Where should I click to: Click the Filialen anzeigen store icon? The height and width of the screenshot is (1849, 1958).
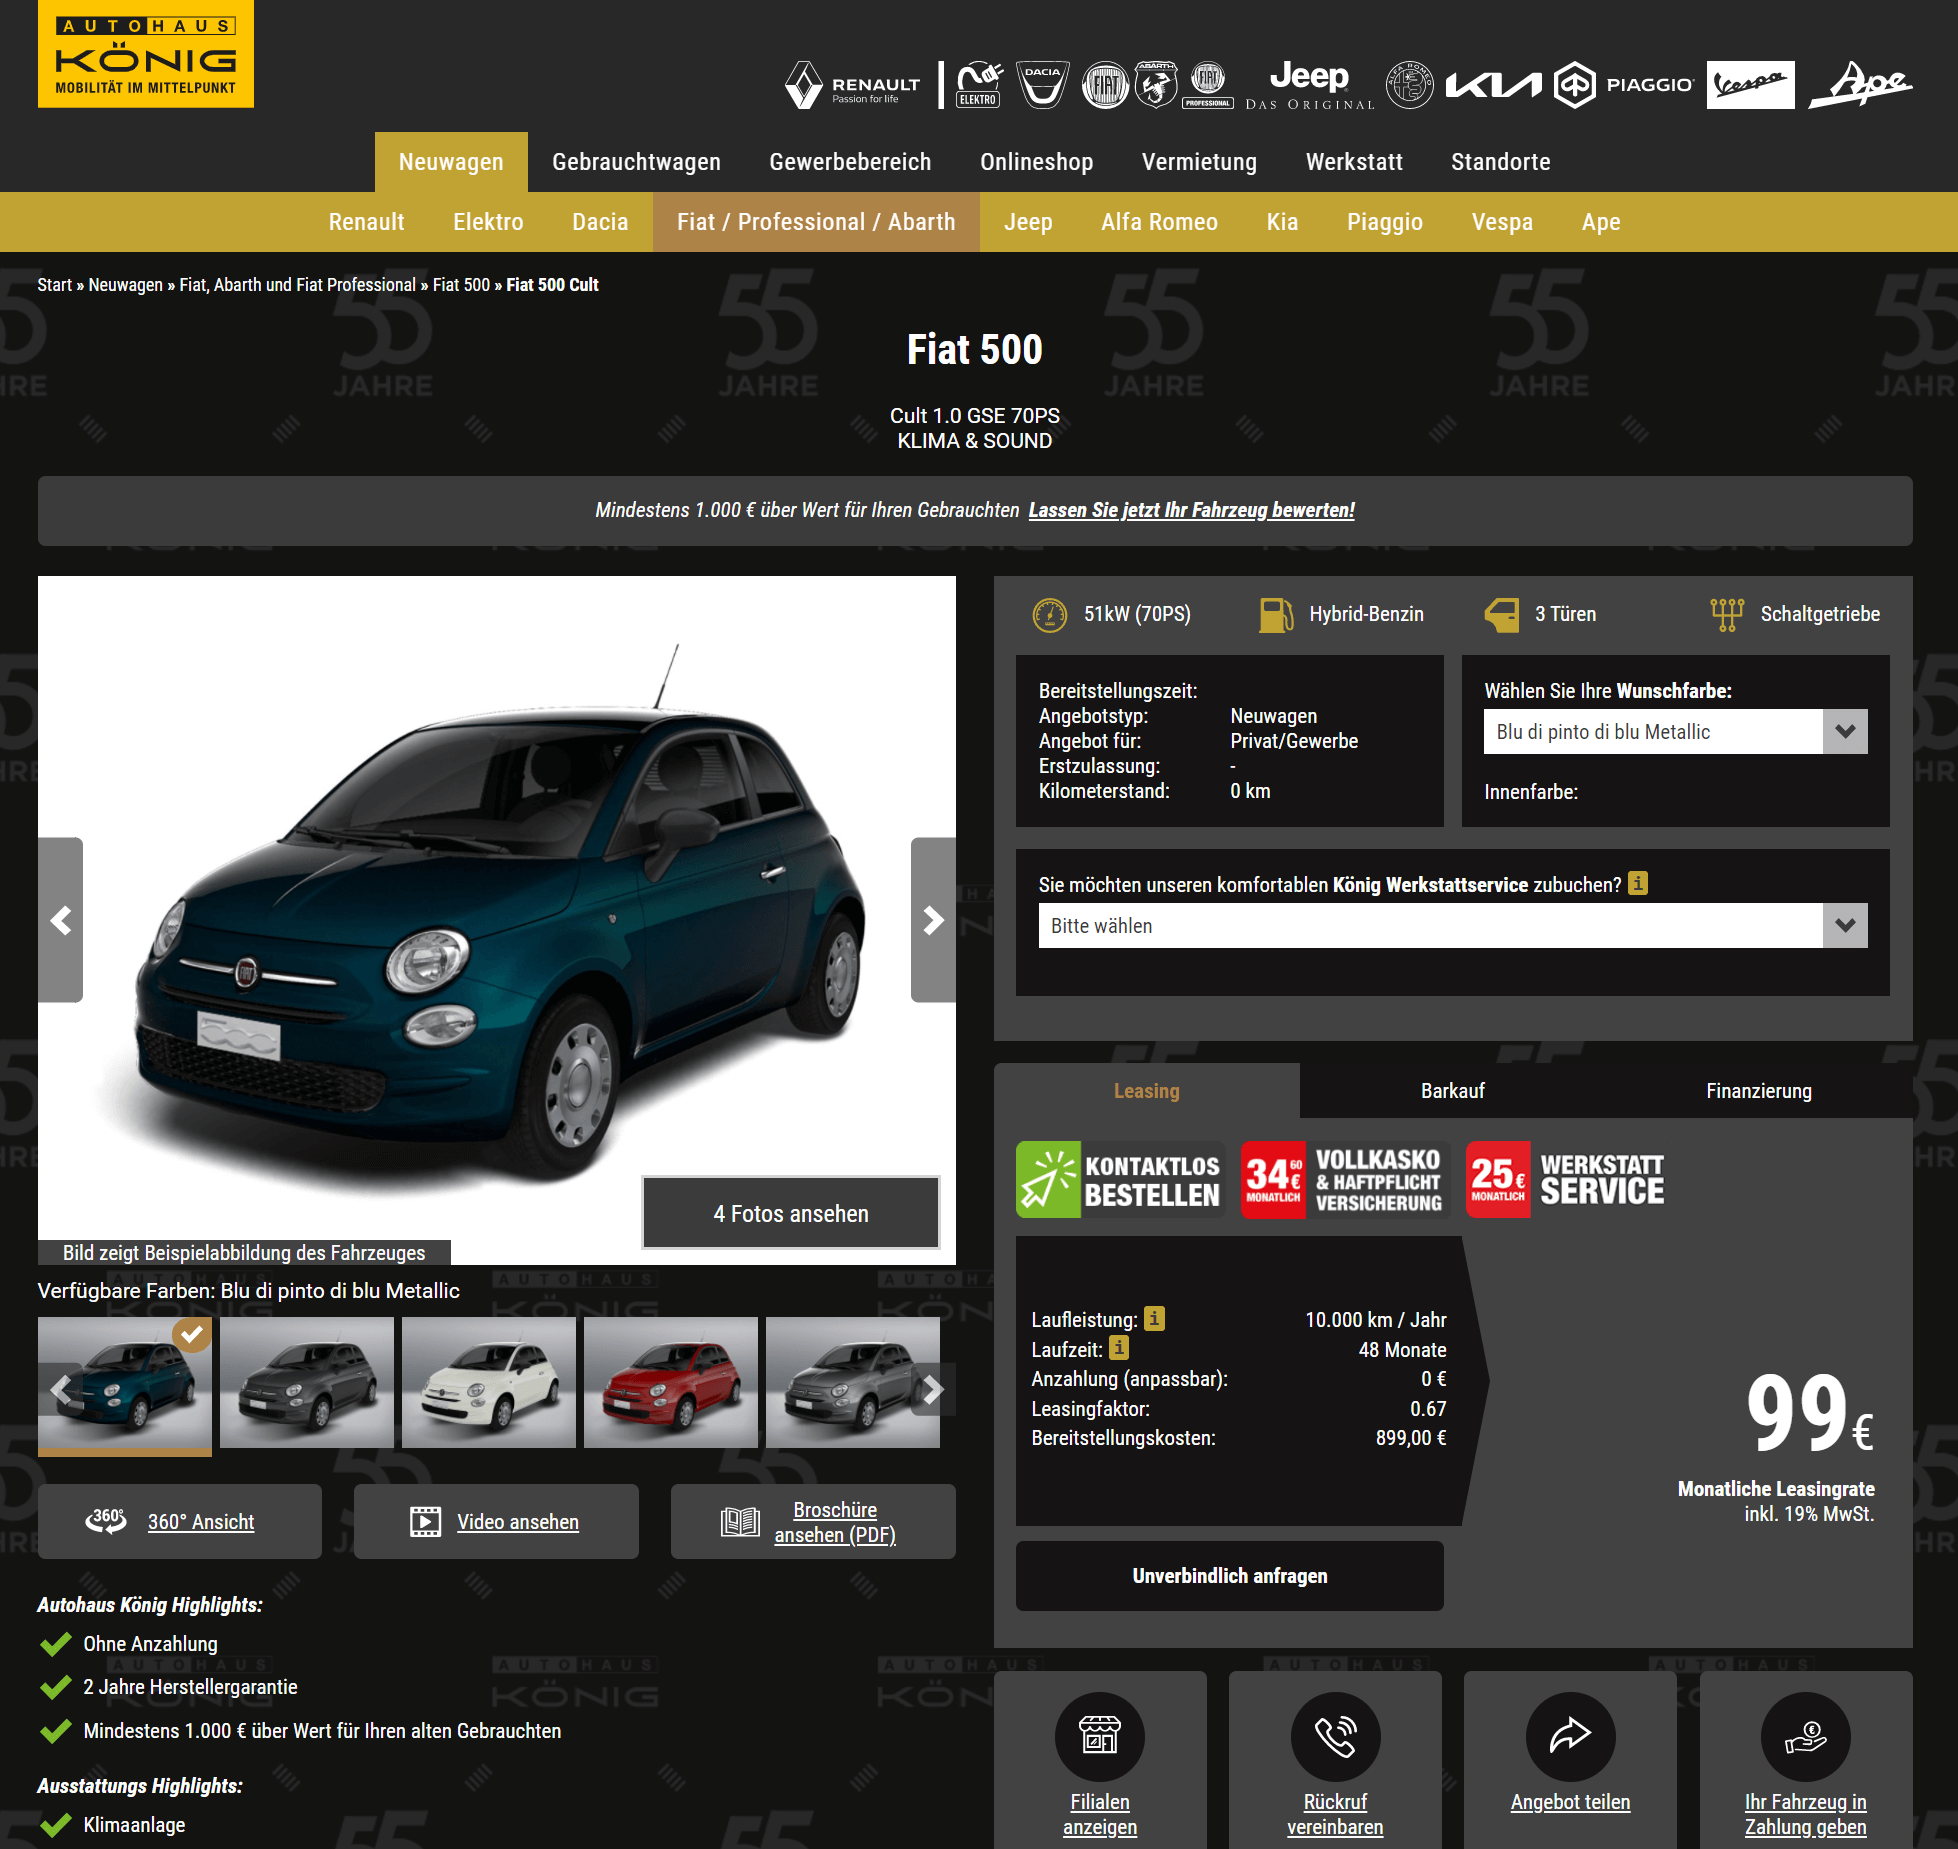pyautogui.click(x=1100, y=1737)
